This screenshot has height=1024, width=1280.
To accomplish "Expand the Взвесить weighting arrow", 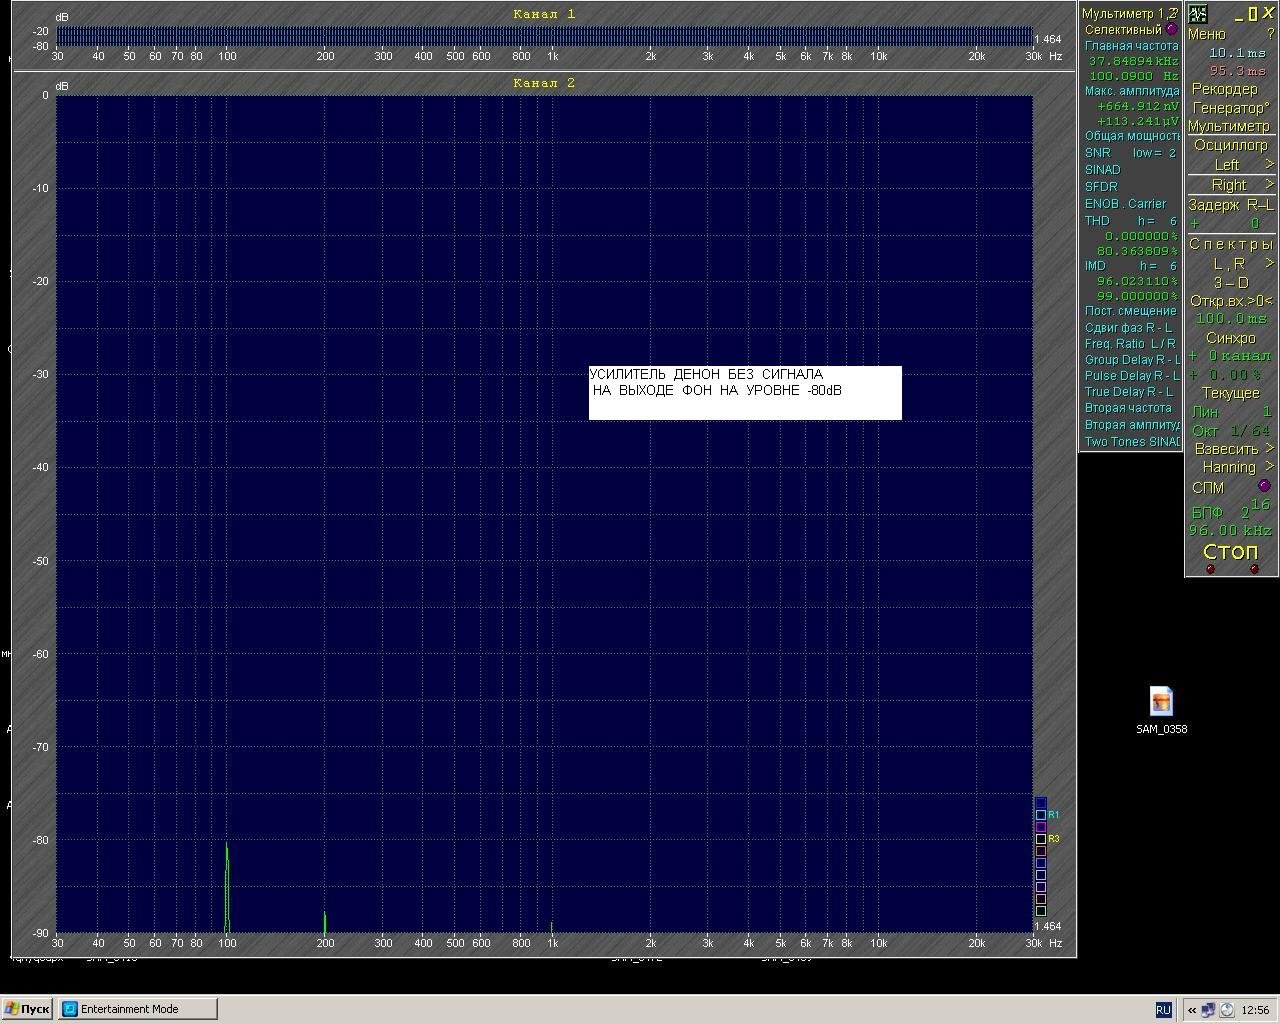I will (1269, 448).
